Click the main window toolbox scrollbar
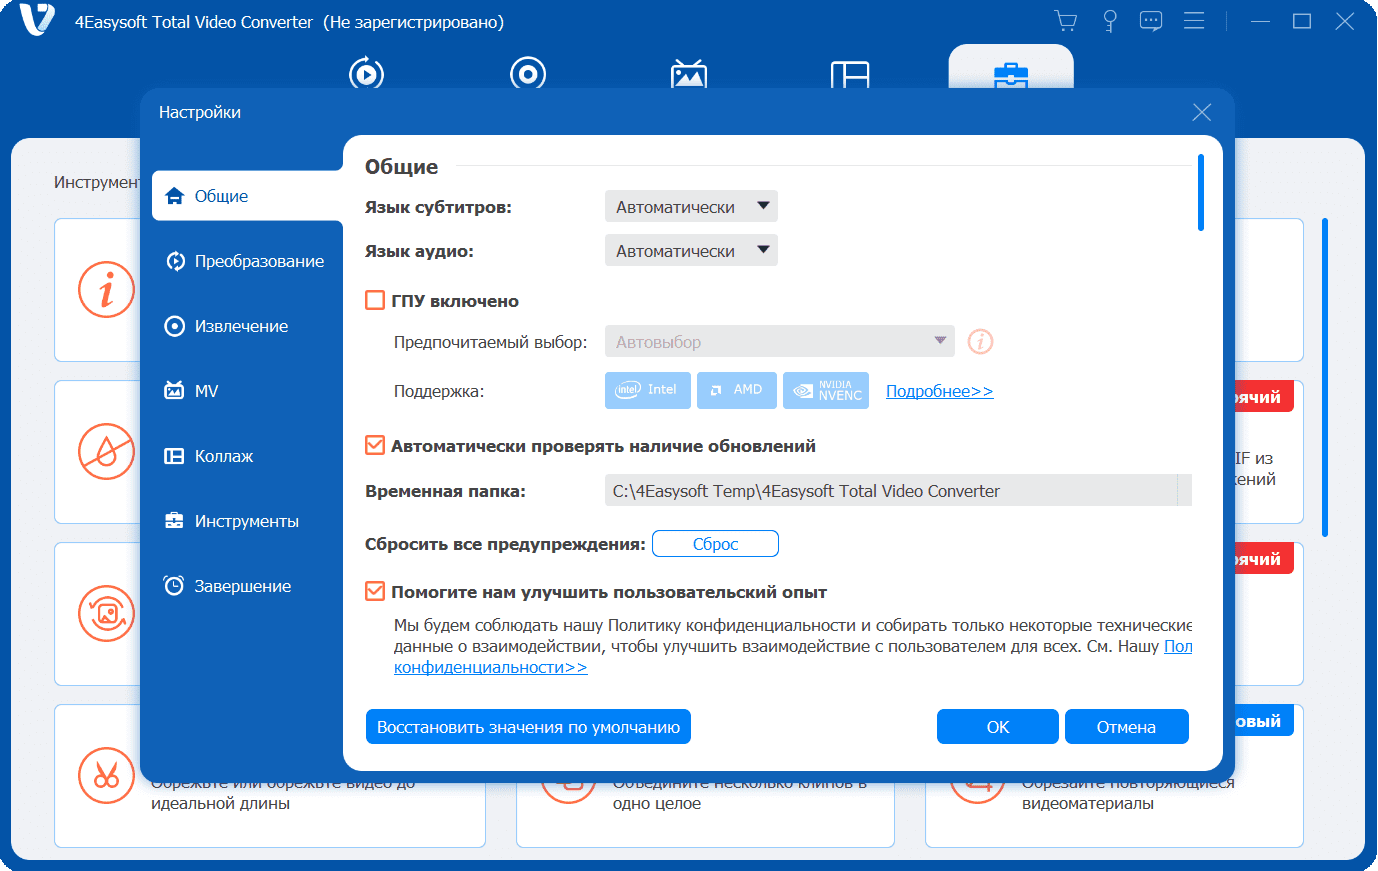The image size is (1378, 871). coord(1325,377)
